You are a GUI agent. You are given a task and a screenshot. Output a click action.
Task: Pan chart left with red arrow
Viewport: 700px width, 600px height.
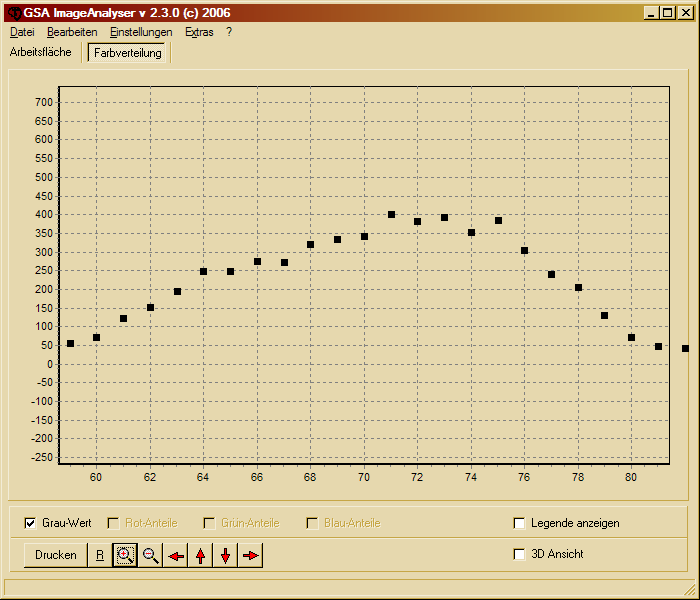coord(176,555)
